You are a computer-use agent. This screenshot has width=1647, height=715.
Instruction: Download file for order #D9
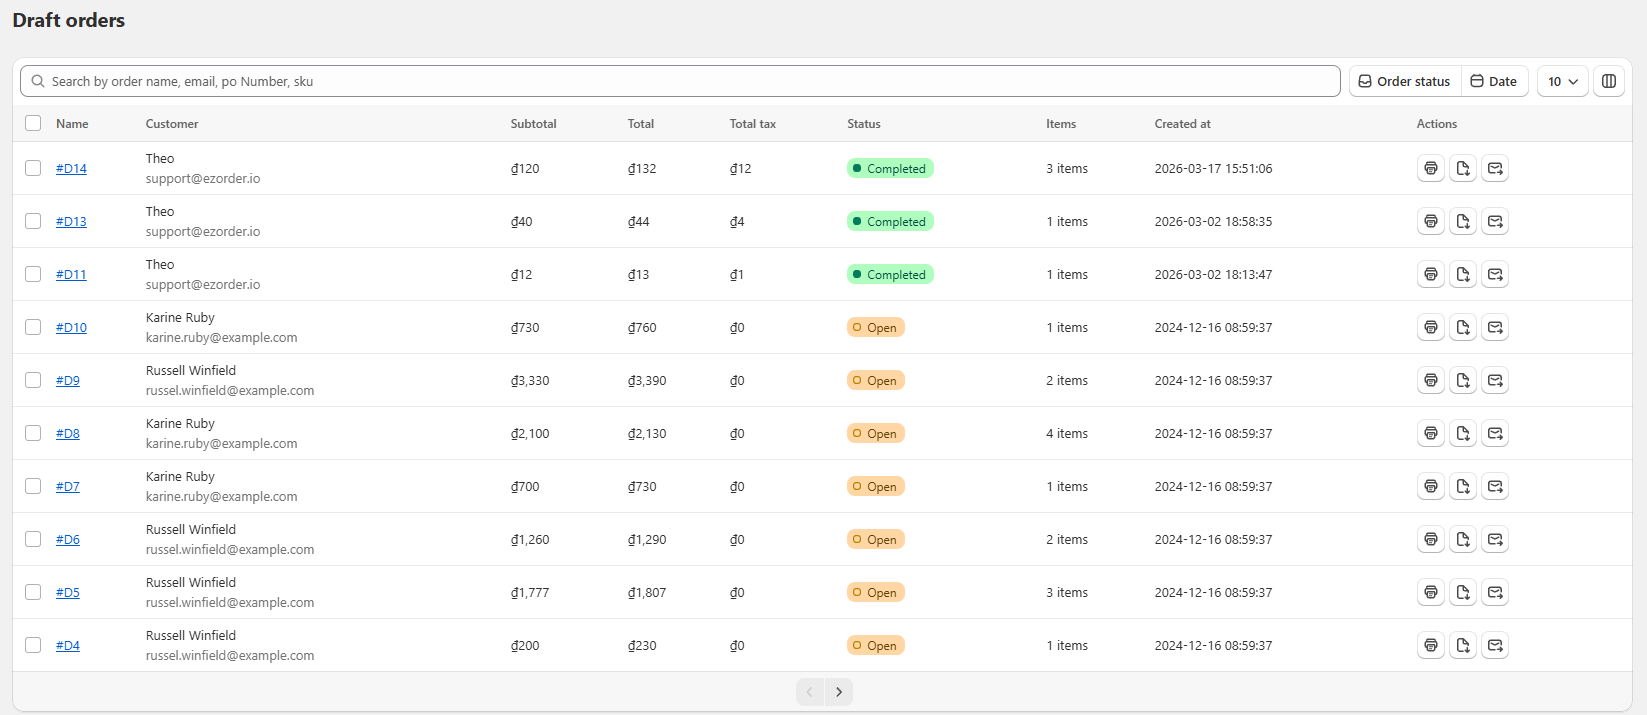pyautogui.click(x=1463, y=380)
